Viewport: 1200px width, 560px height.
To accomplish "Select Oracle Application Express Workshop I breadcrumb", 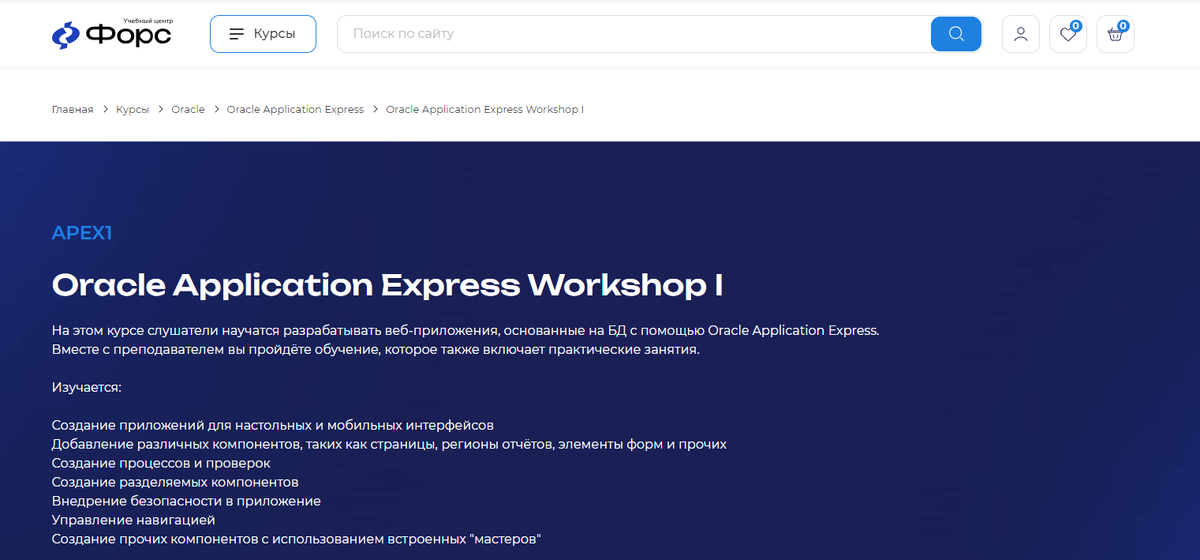I will click(485, 109).
